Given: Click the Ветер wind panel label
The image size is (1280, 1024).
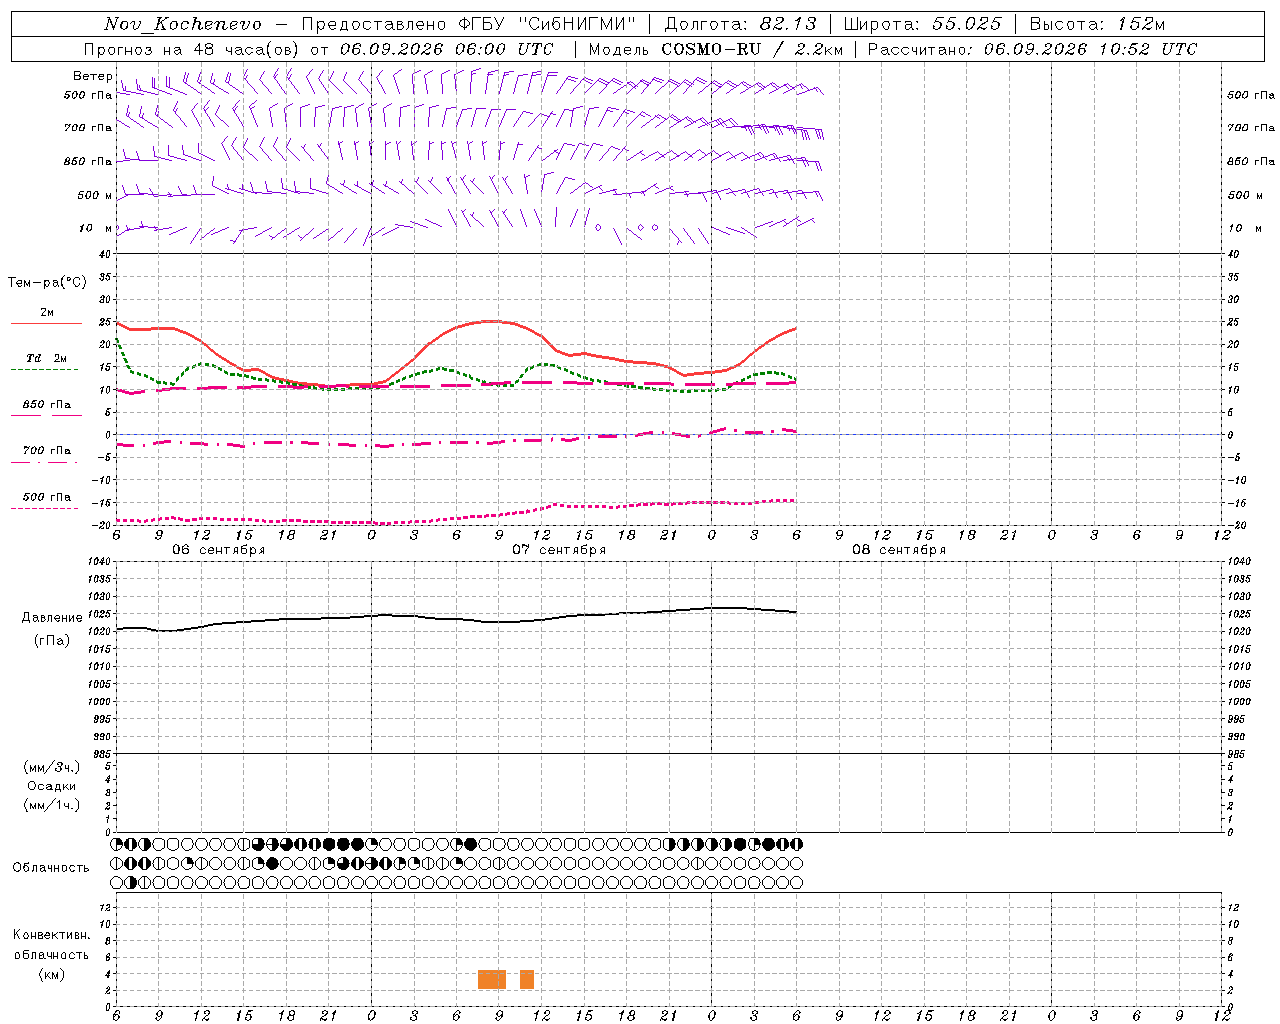Looking at the screenshot, I should (x=92, y=76).
